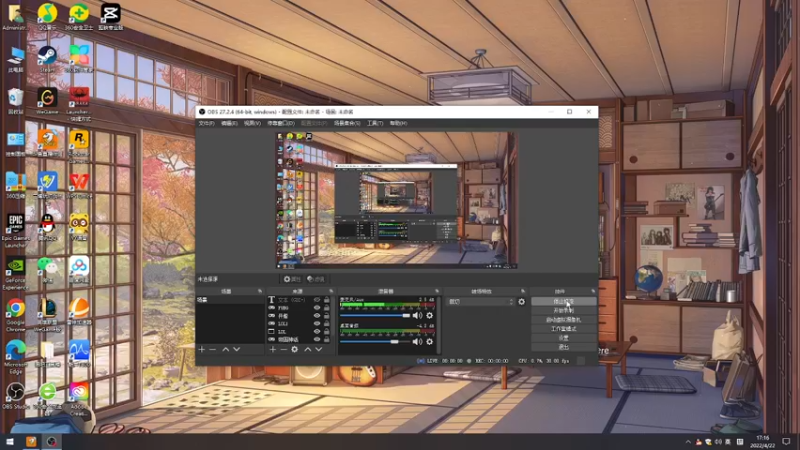The height and width of the screenshot is (450, 800).
Task: Open the Windows Start menu
Action: point(10,442)
